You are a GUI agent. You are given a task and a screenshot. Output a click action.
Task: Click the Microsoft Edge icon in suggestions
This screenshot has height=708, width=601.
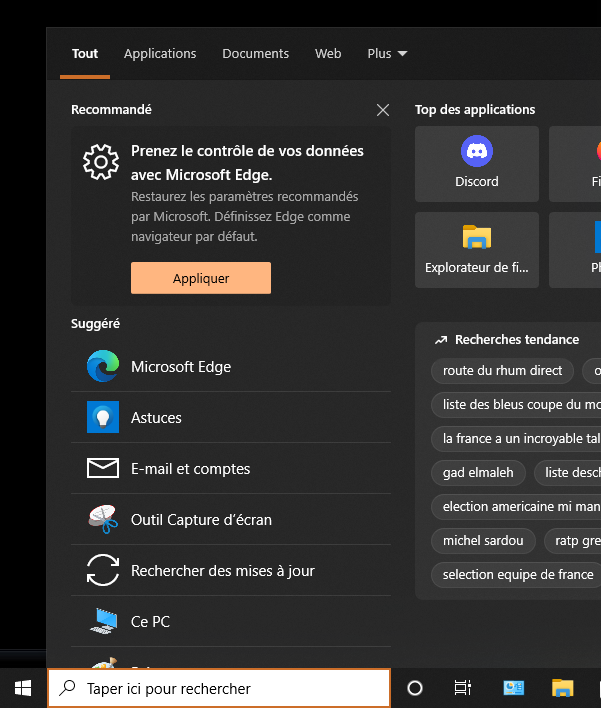click(x=103, y=367)
